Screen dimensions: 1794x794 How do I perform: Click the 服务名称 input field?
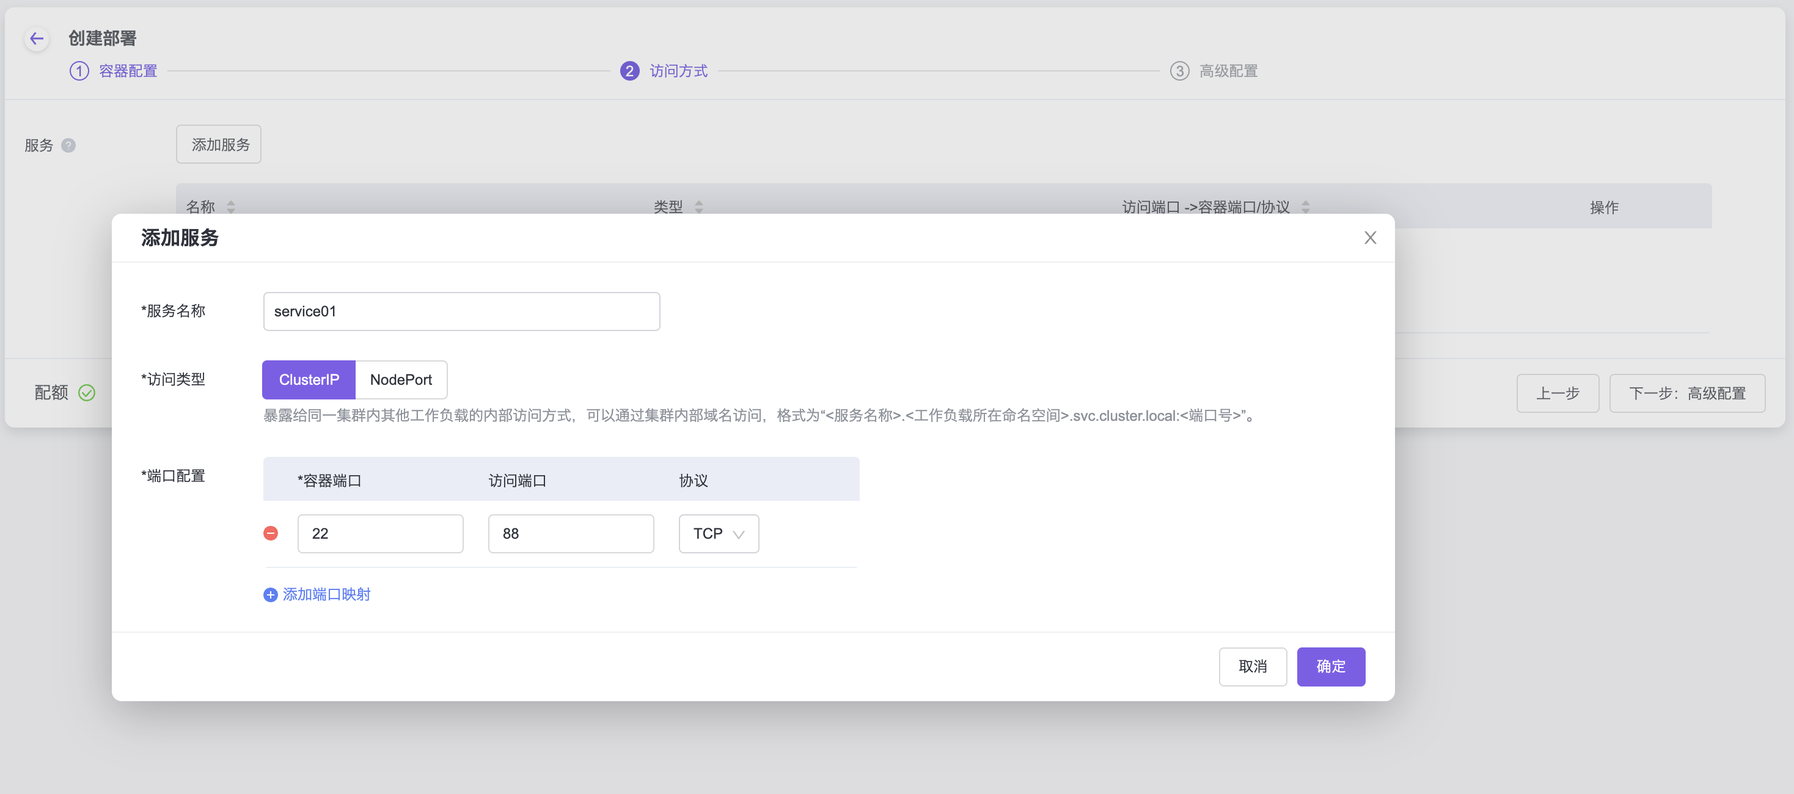(461, 312)
